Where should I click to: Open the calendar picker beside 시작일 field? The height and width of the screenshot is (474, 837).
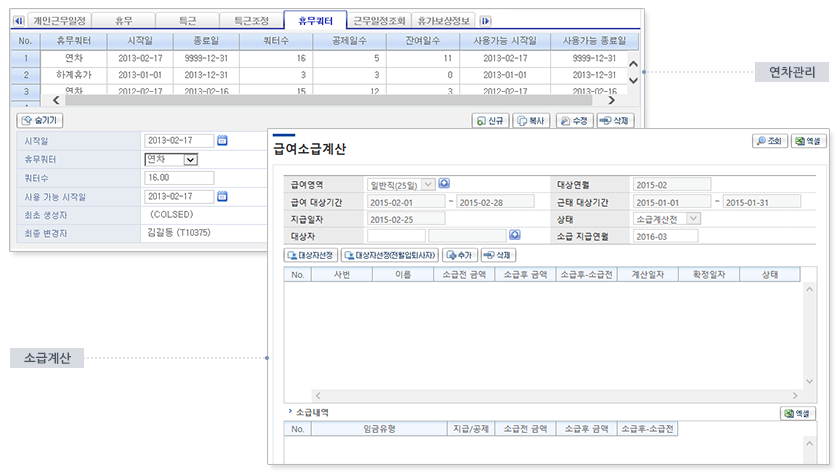click(x=223, y=140)
